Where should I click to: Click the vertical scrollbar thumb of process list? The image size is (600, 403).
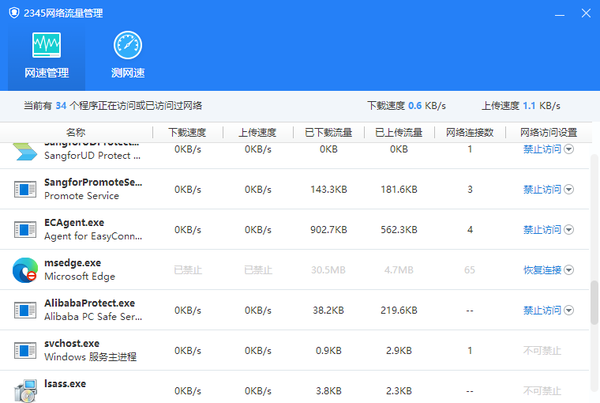(594, 301)
